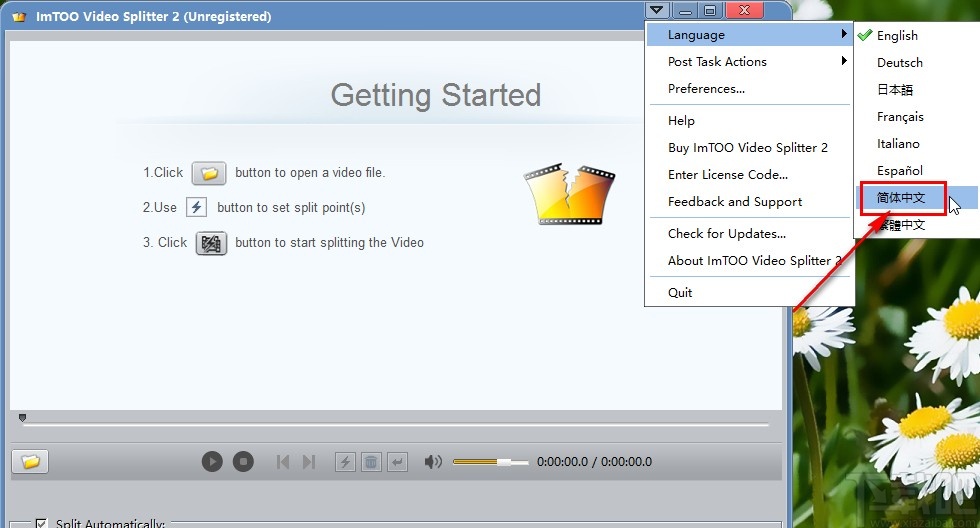Switch language to 日本語
This screenshot has height=528, width=980.
point(916,89)
